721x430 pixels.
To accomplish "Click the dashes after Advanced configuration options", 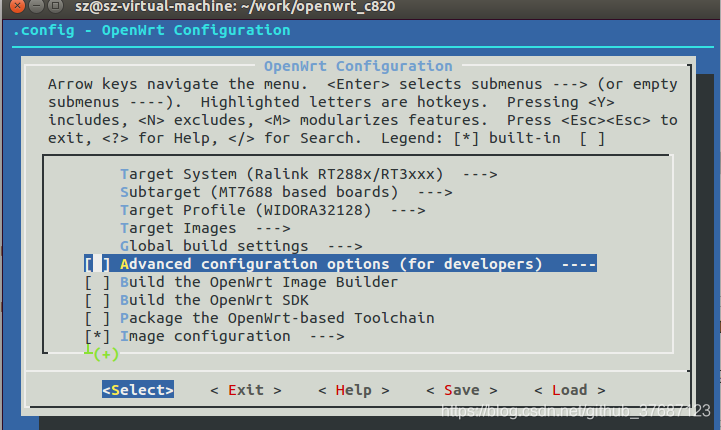I will [x=579, y=264].
